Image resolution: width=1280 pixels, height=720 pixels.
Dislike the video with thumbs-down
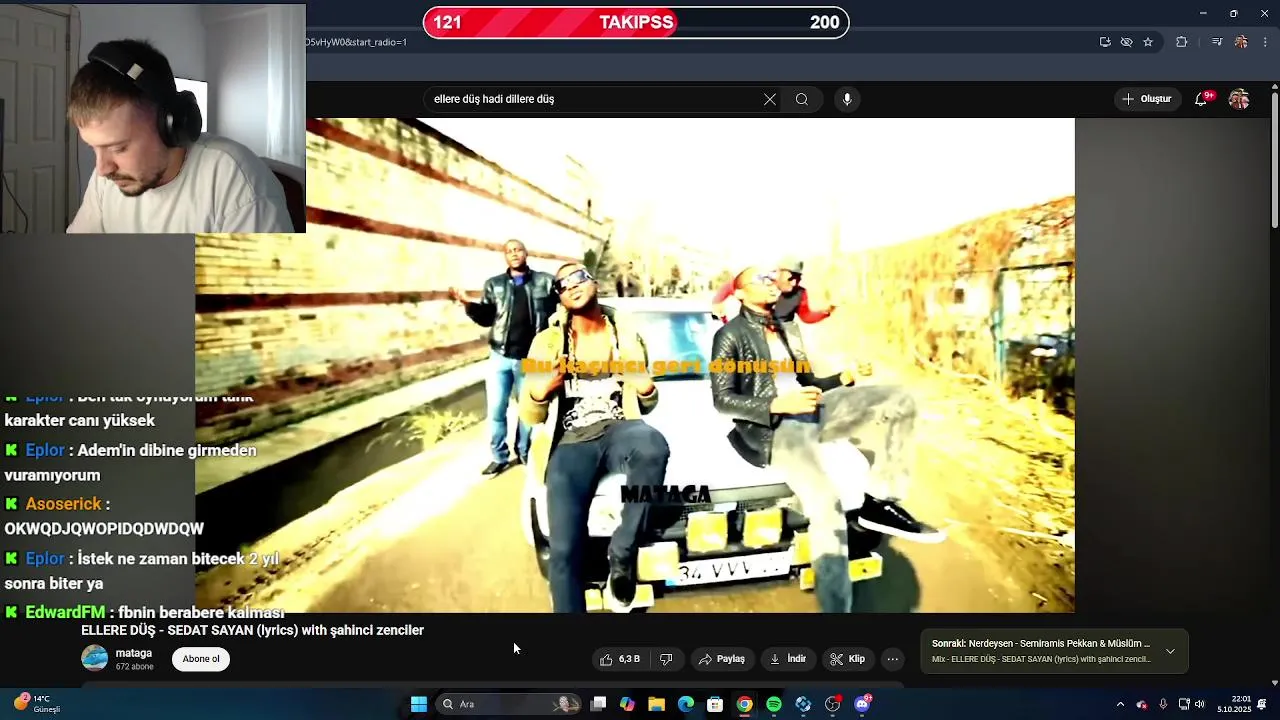click(666, 659)
